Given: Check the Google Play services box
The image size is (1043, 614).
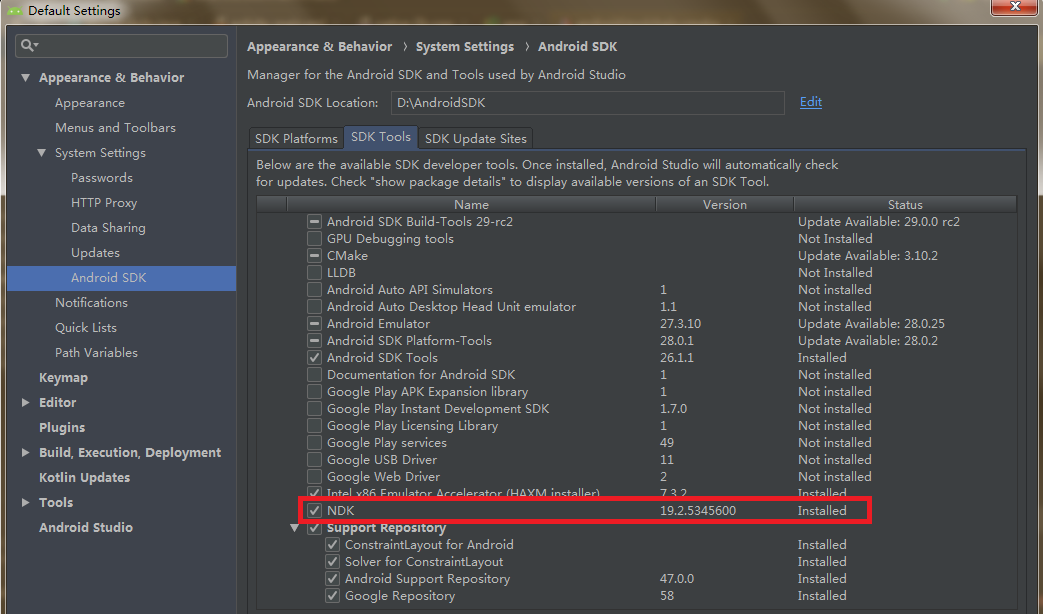Looking at the screenshot, I should (315, 442).
